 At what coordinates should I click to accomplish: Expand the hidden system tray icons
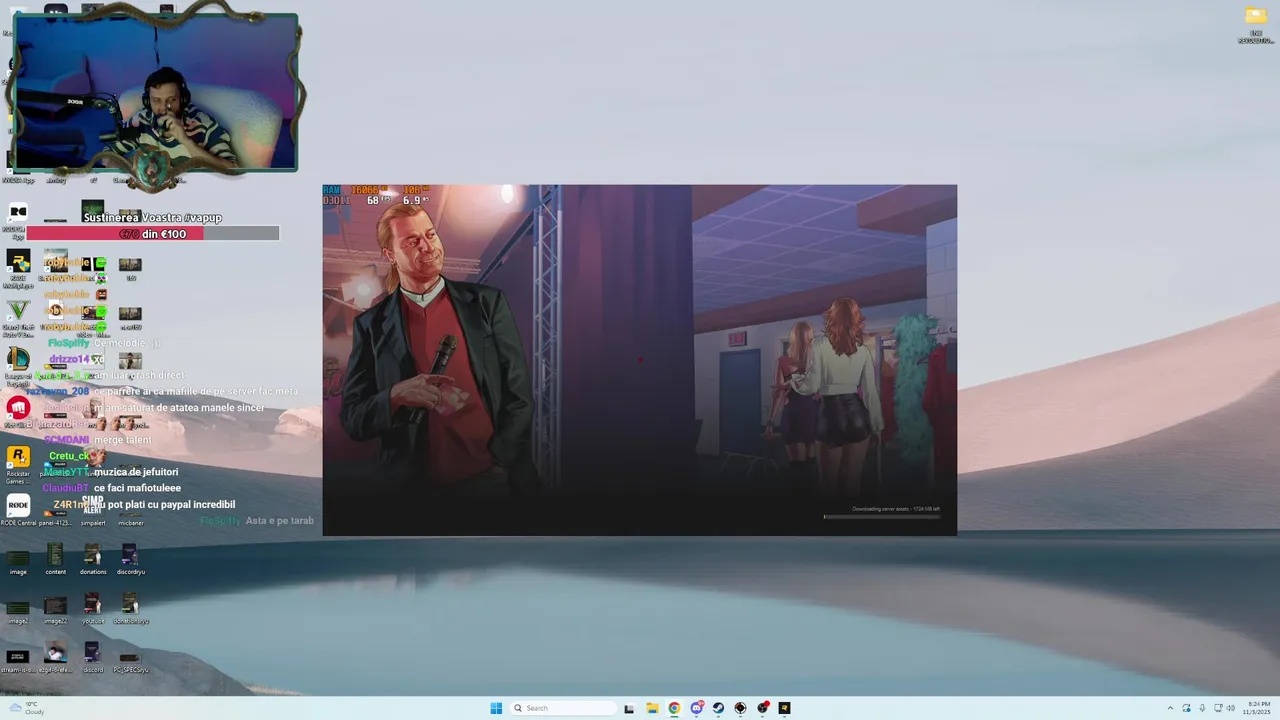click(x=1170, y=708)
